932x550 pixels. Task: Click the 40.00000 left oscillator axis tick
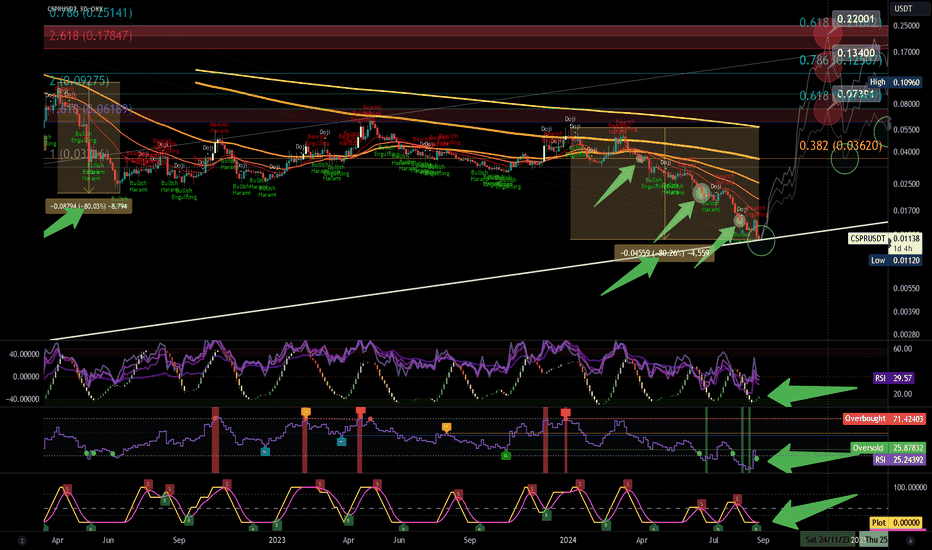[24, 354]
